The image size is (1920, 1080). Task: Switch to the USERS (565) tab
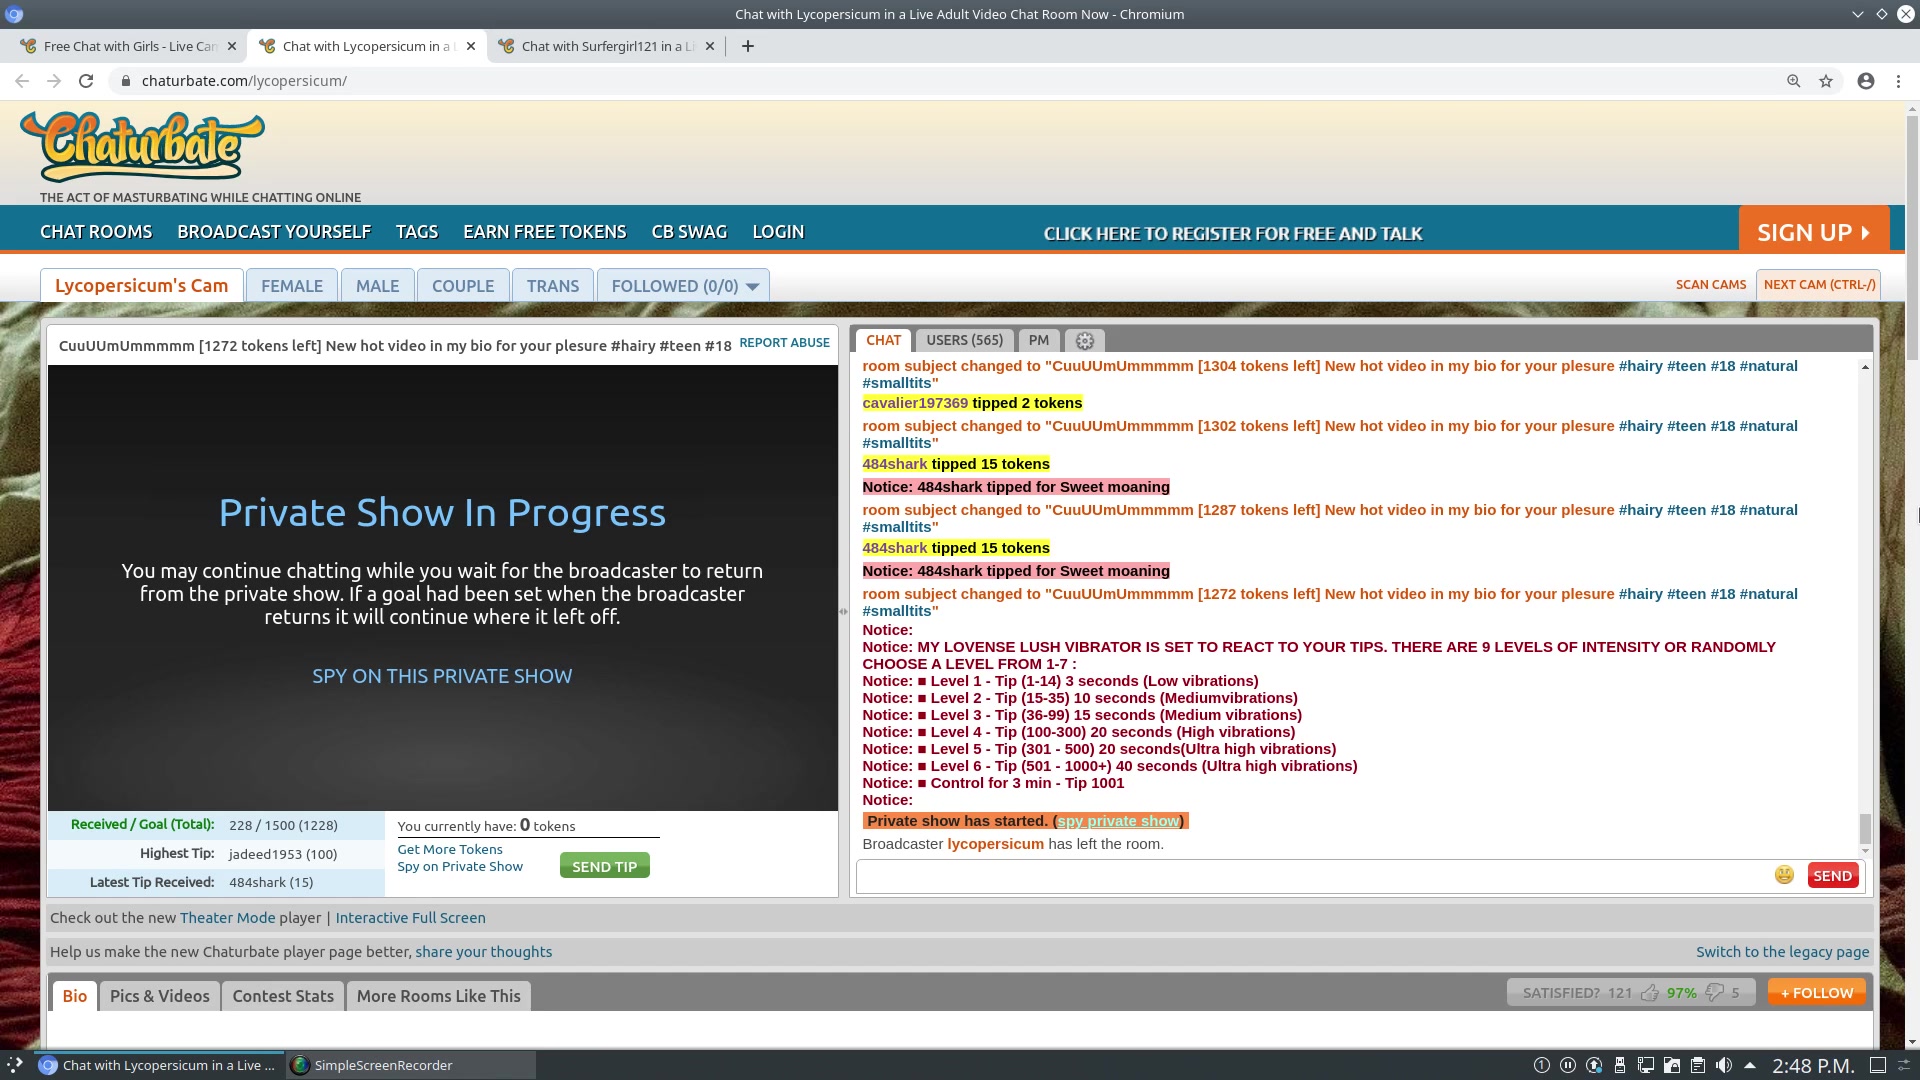click(x=964, y=340)
